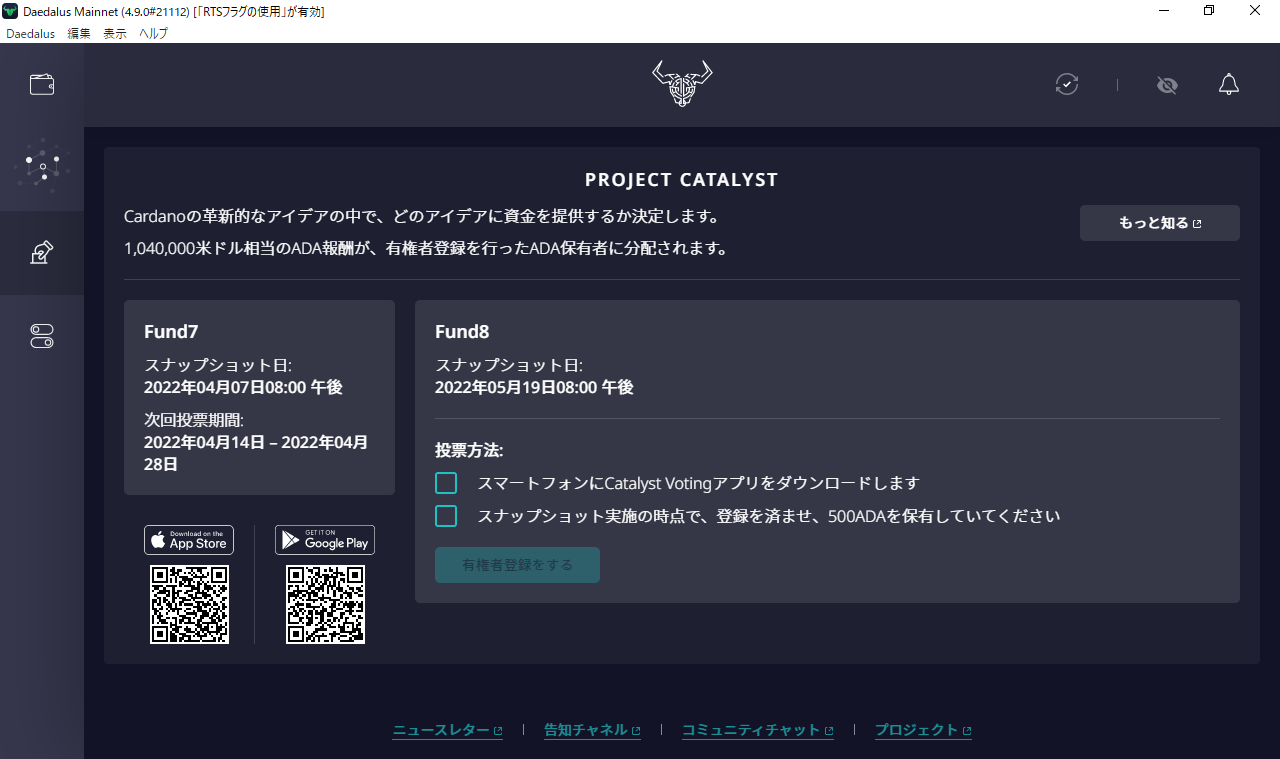Image resolution: width=1280 pixels, height=759 pixels.
Task: Click the Google Play download badge
Action: [x=325, y=540]
